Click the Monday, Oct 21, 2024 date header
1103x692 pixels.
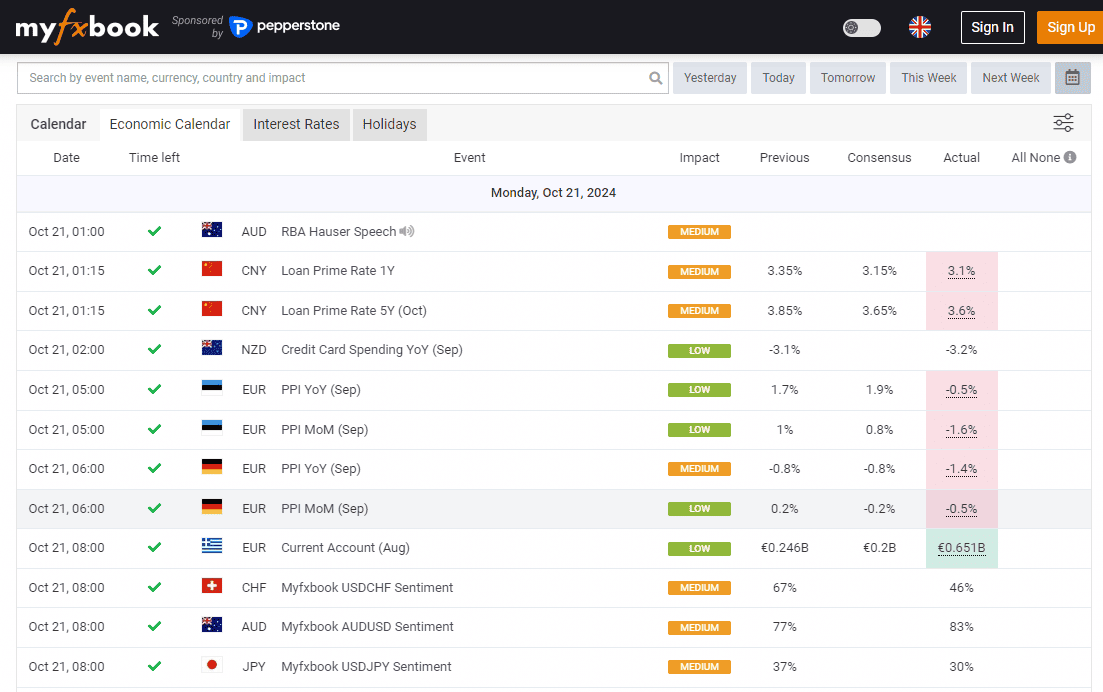[553, 193]
